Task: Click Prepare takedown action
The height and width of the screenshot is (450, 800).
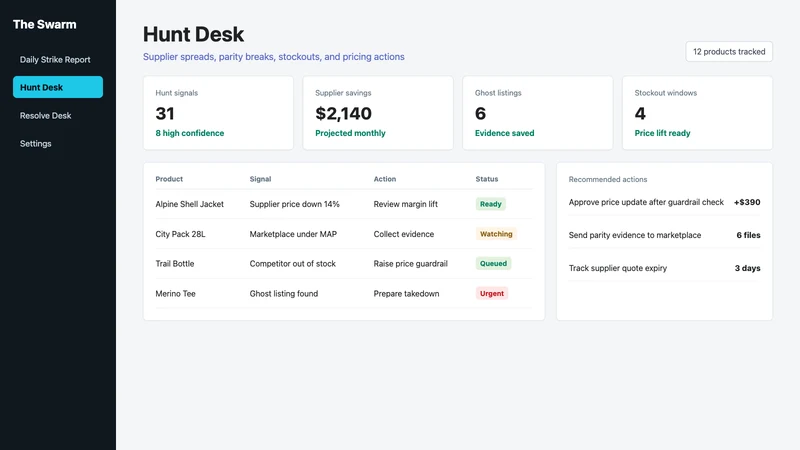Action: click(x=406, y=293)
